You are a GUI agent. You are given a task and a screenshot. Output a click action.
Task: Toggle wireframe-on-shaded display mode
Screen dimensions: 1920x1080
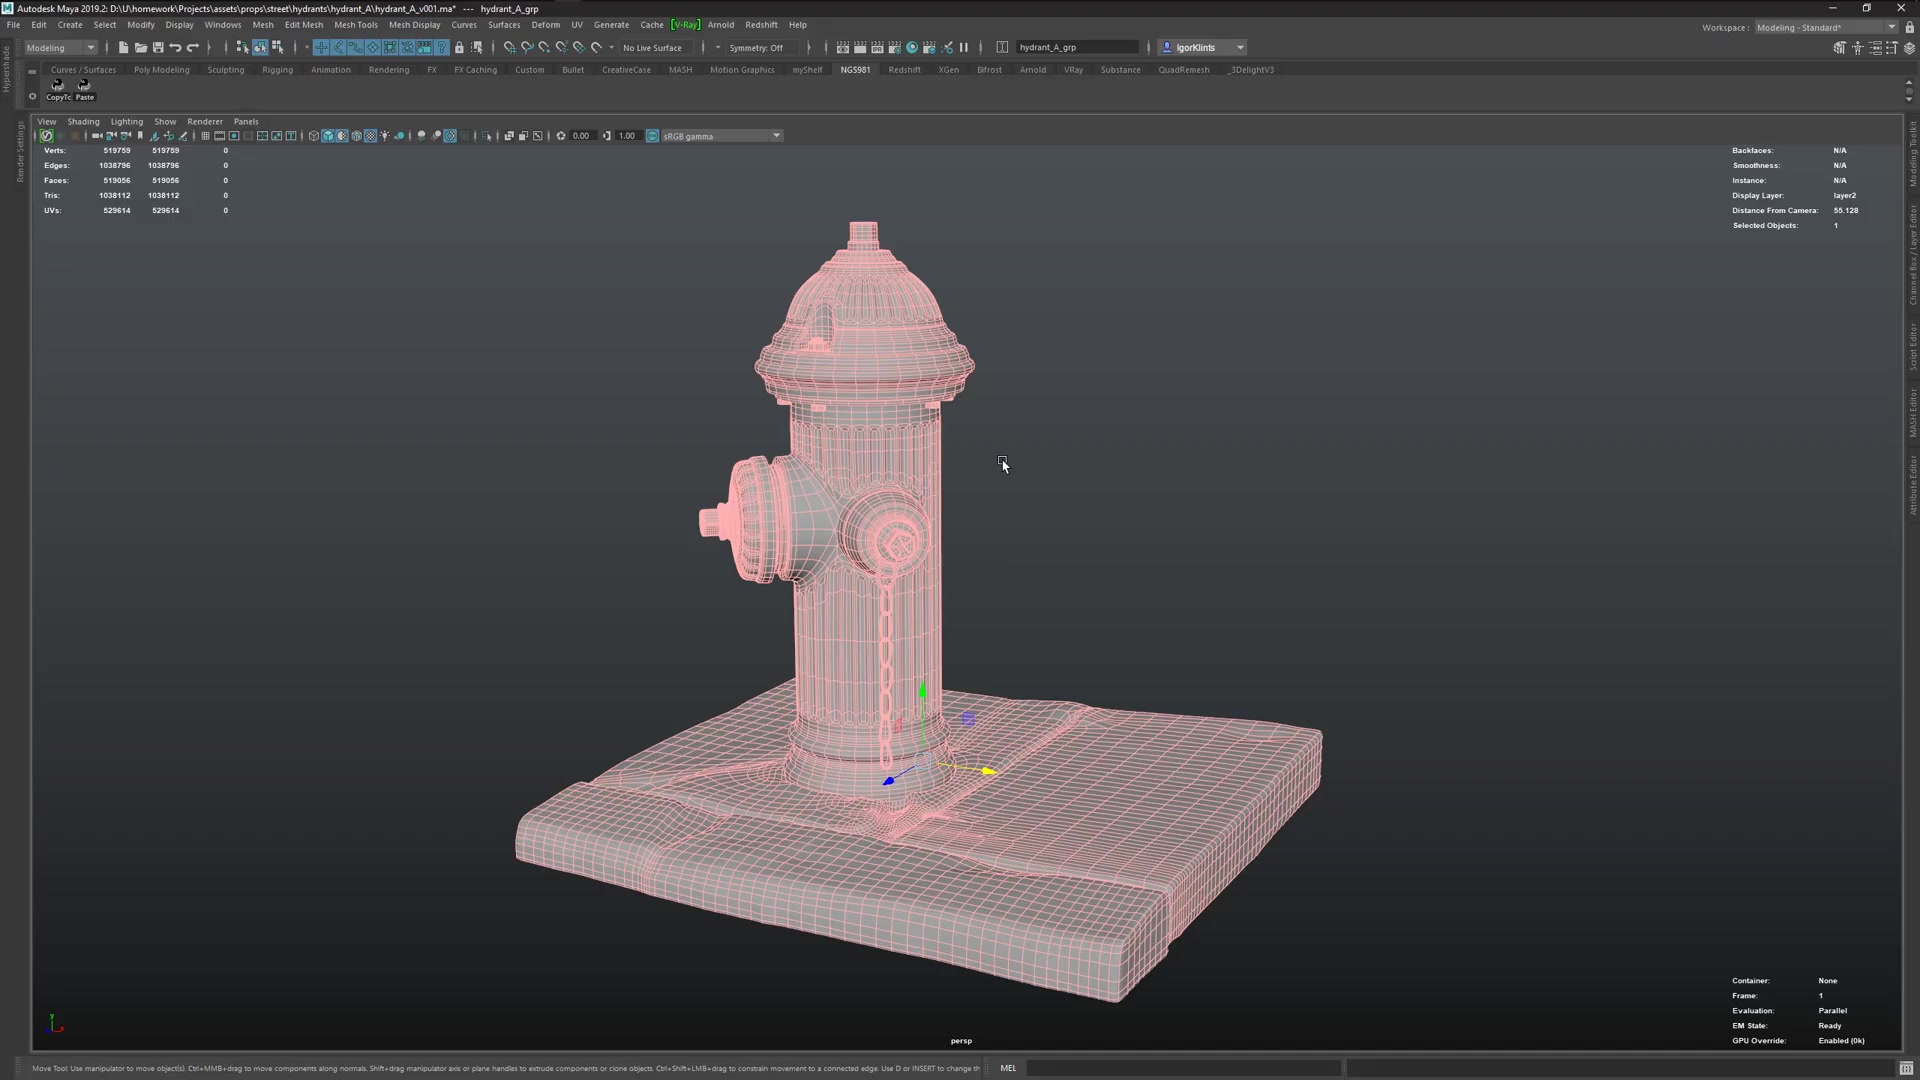pyautogui.click(x=342, y=135)
